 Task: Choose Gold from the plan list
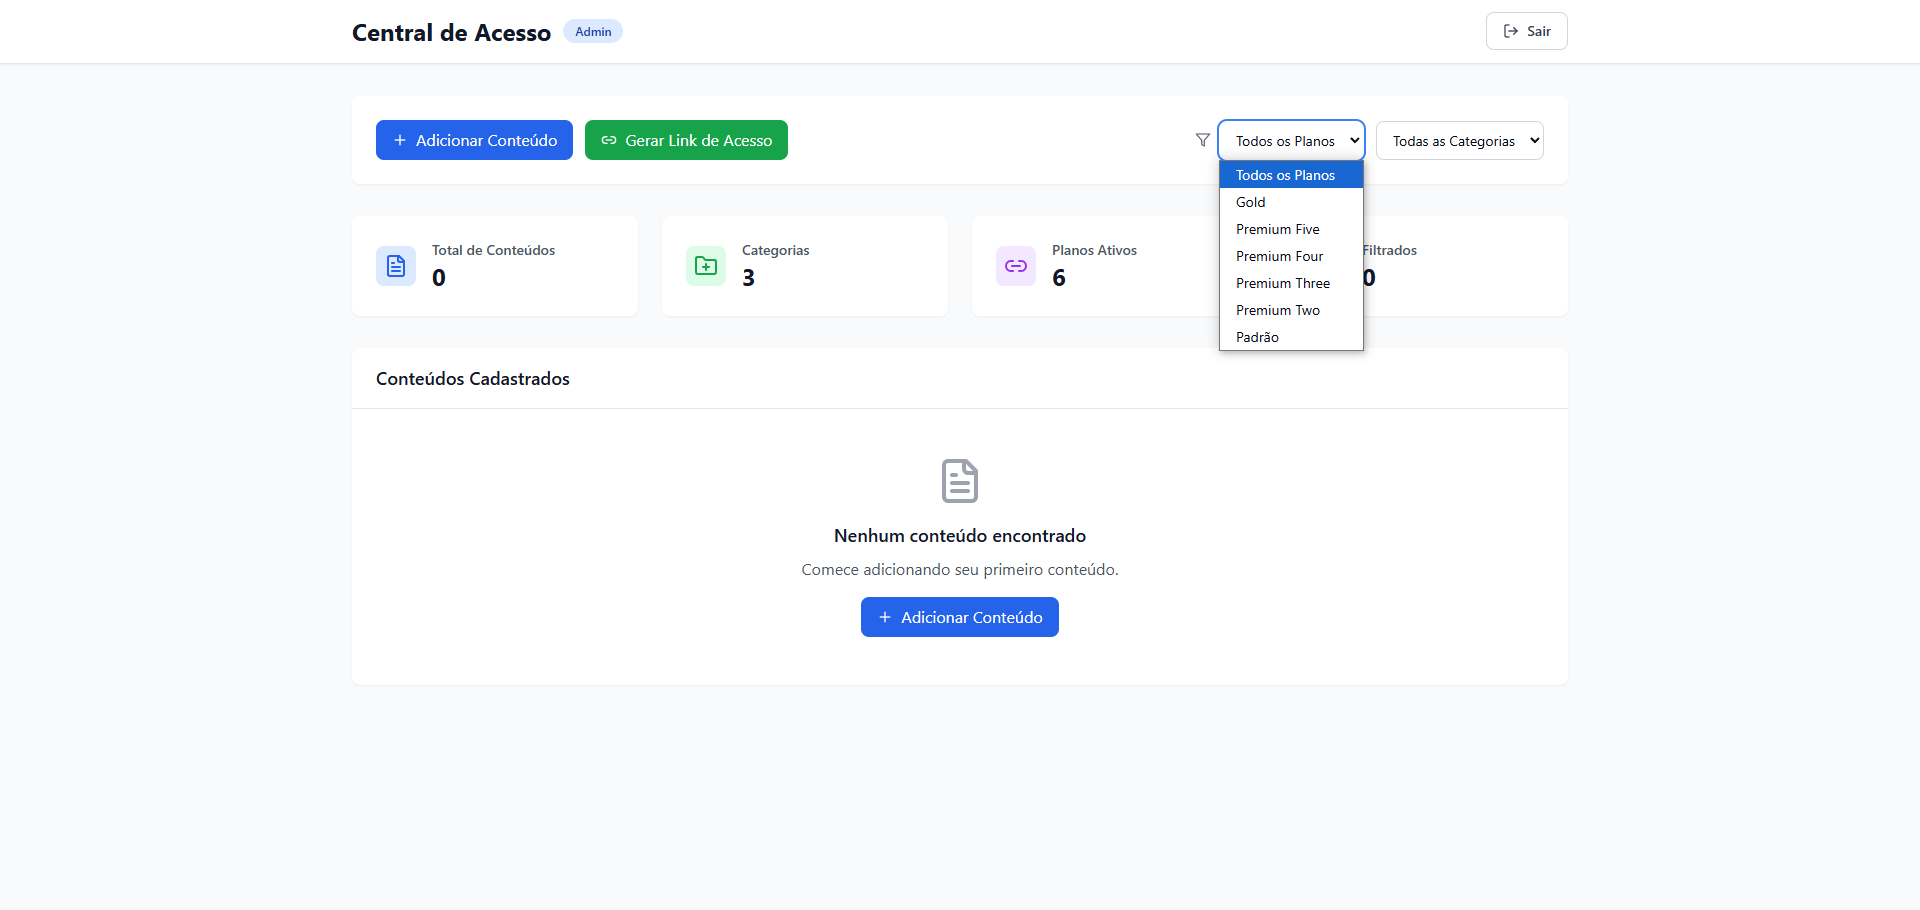point(1291,202)
